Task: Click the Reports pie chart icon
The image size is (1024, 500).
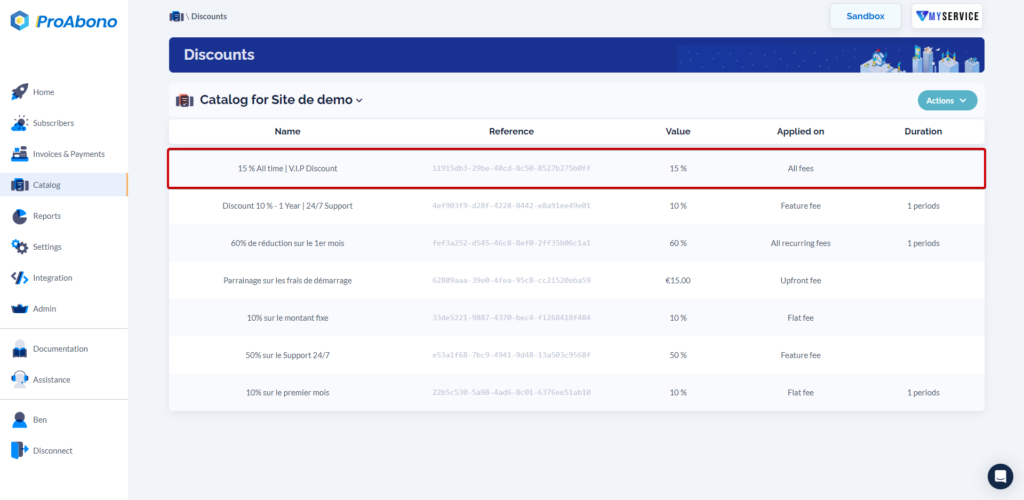Action: click(20, 216)
